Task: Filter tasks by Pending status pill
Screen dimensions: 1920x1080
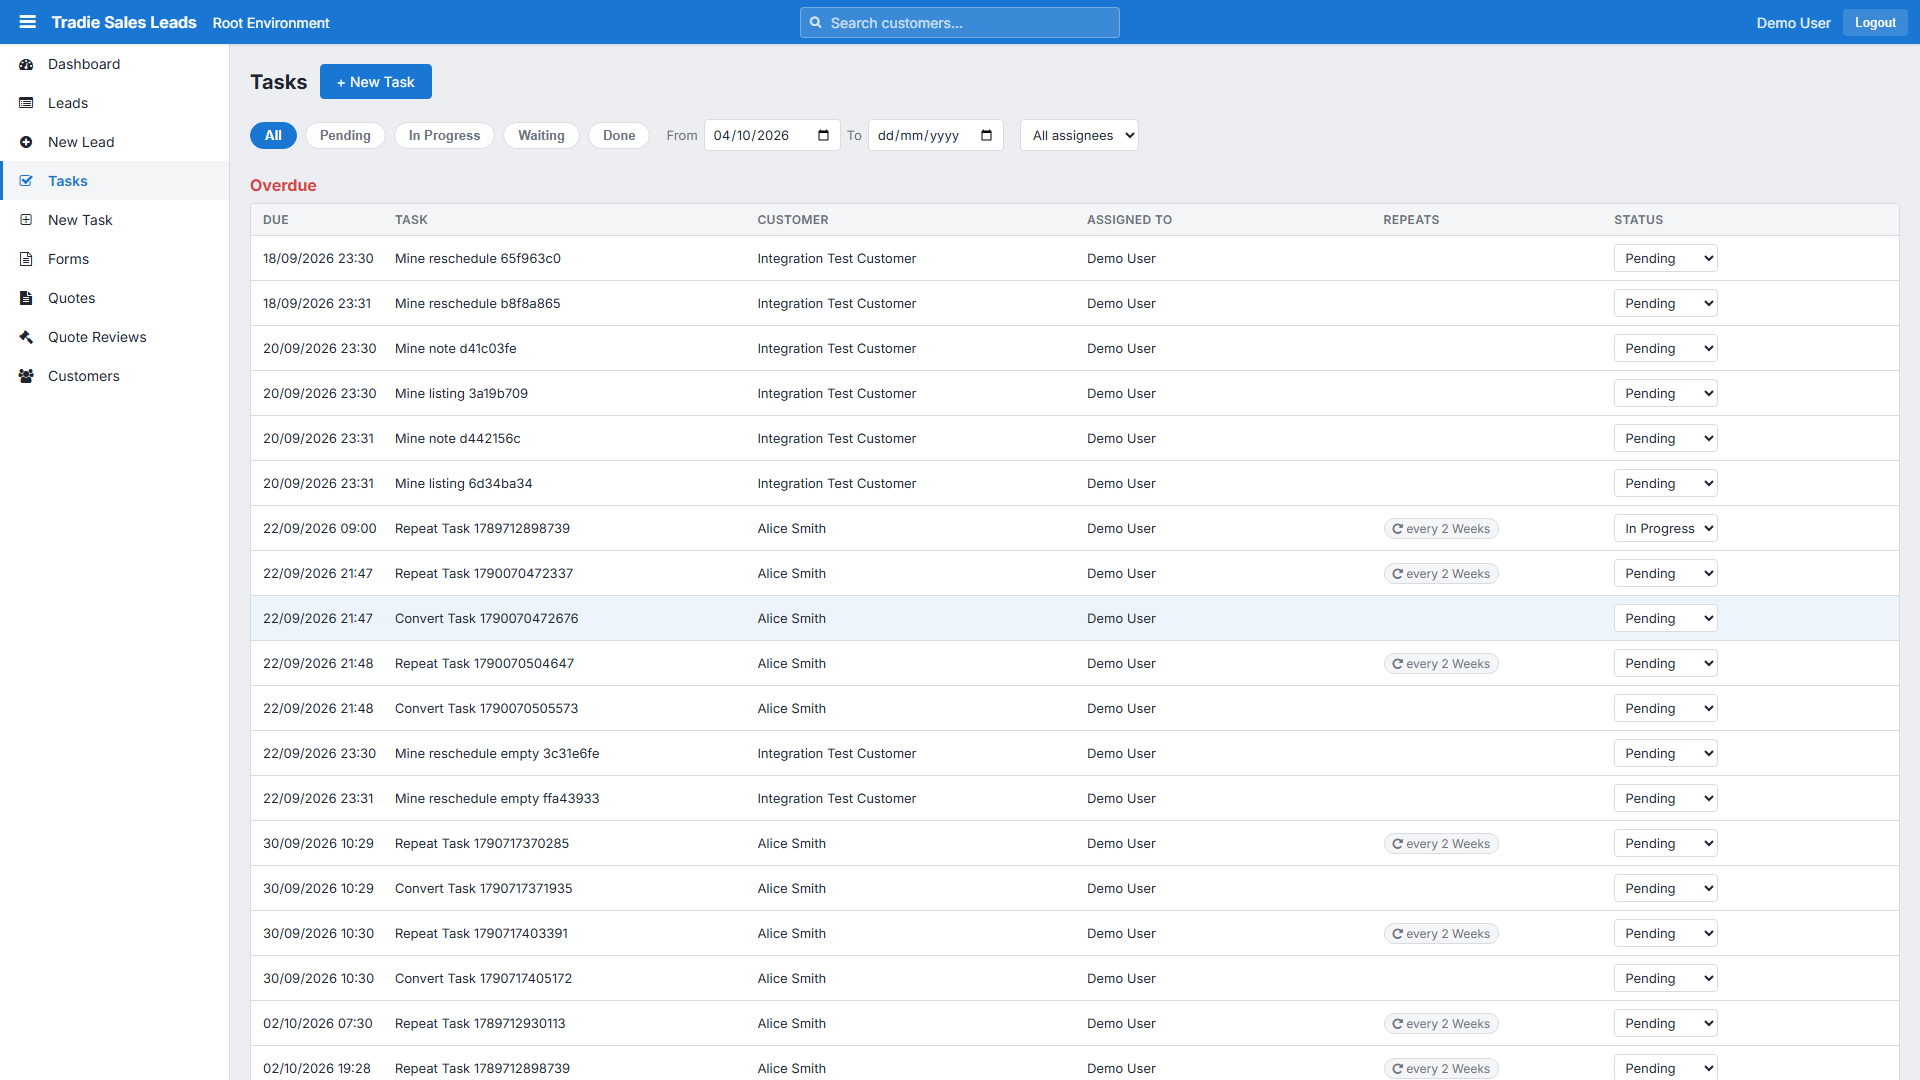Action: click(x=345, y=135)
